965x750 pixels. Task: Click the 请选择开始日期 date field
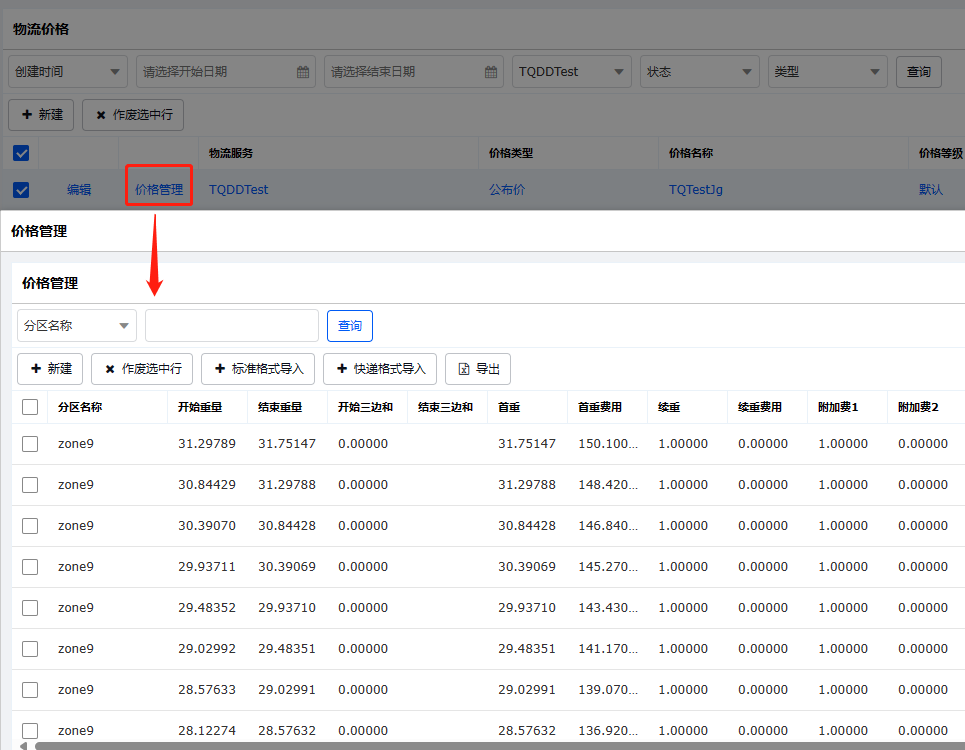226,72
